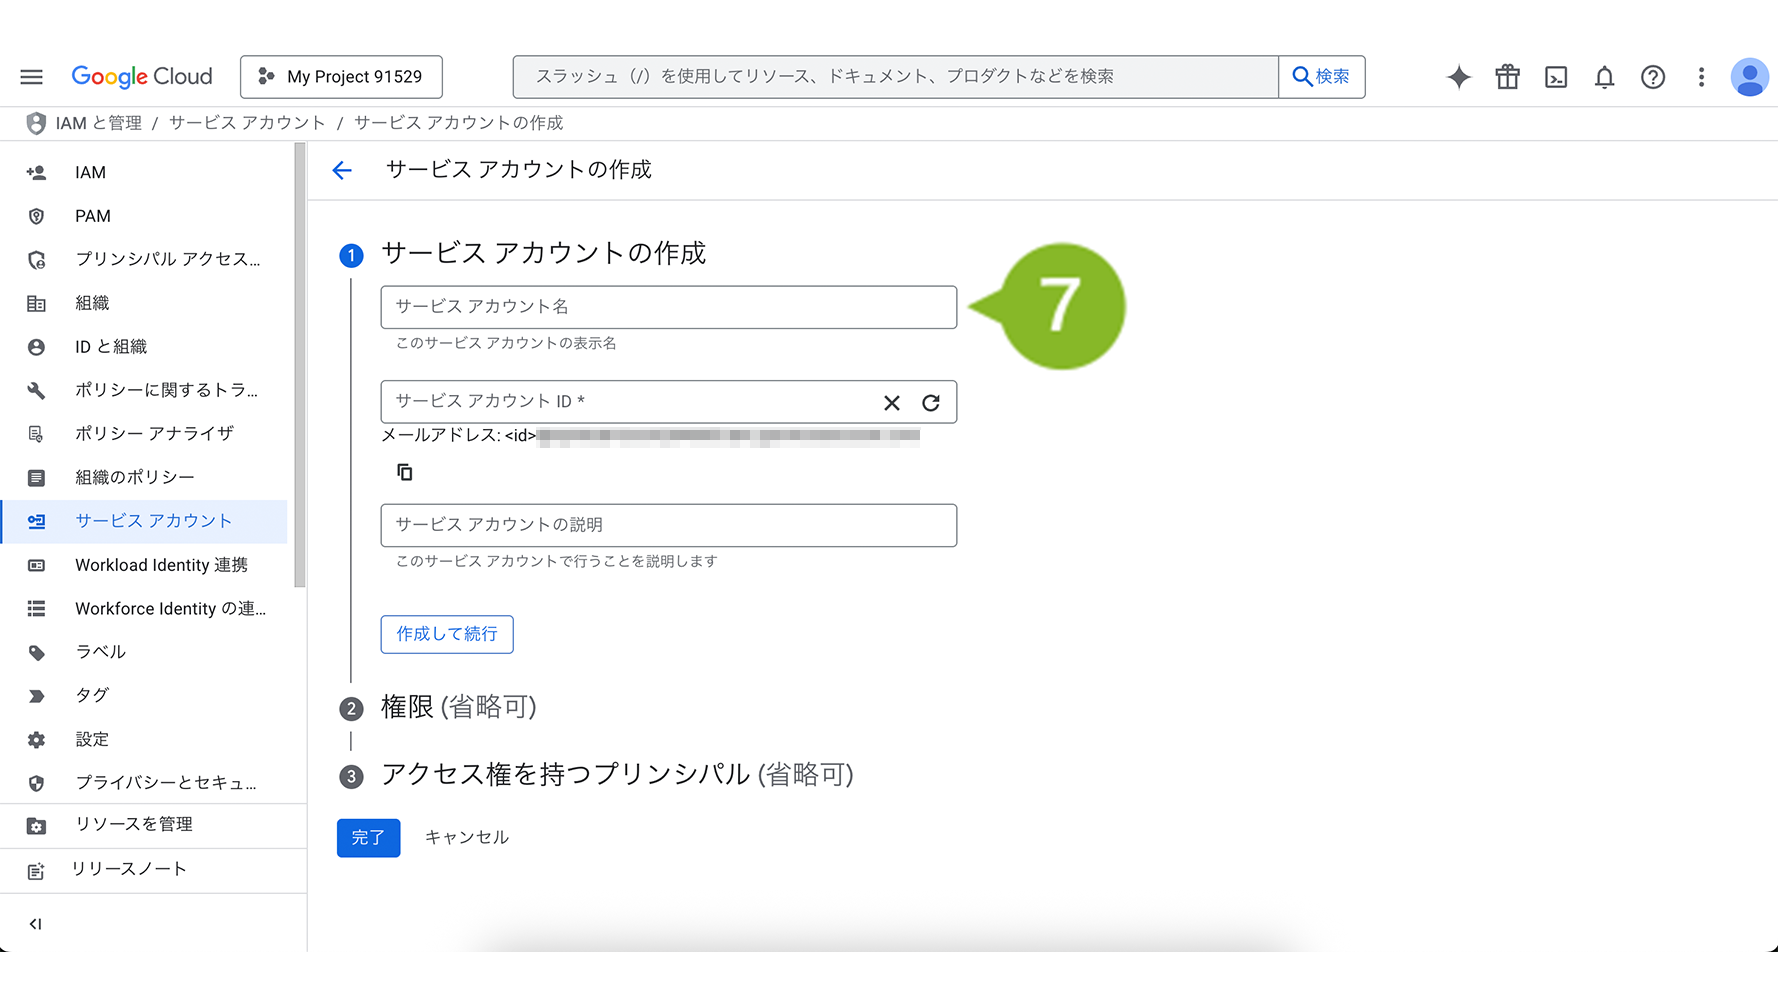This screenshot has width=1778, height=1000.
Task: Click the 作成して続行 button
Action: 447,634
